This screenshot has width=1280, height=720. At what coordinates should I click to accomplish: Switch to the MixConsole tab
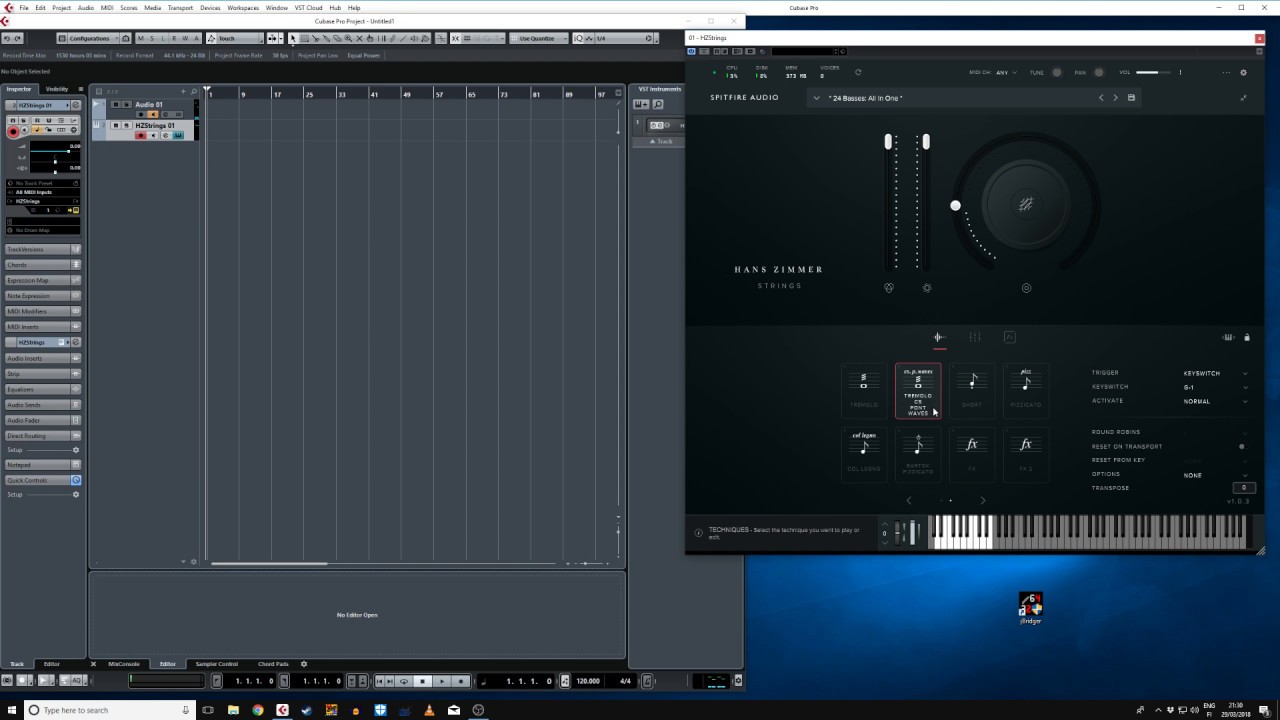tap(124, 664)
